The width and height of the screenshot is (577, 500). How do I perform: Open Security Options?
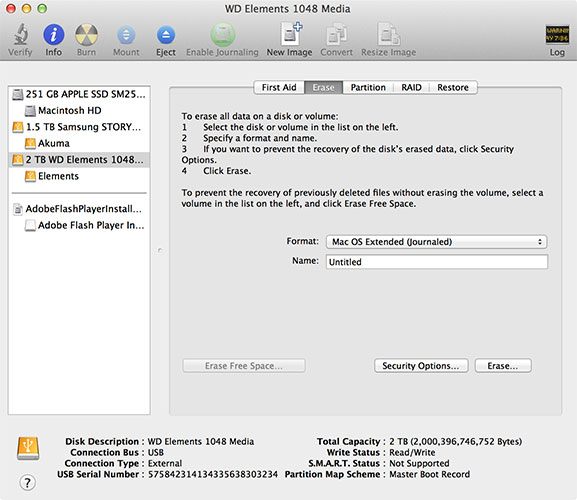click(421, 366)
